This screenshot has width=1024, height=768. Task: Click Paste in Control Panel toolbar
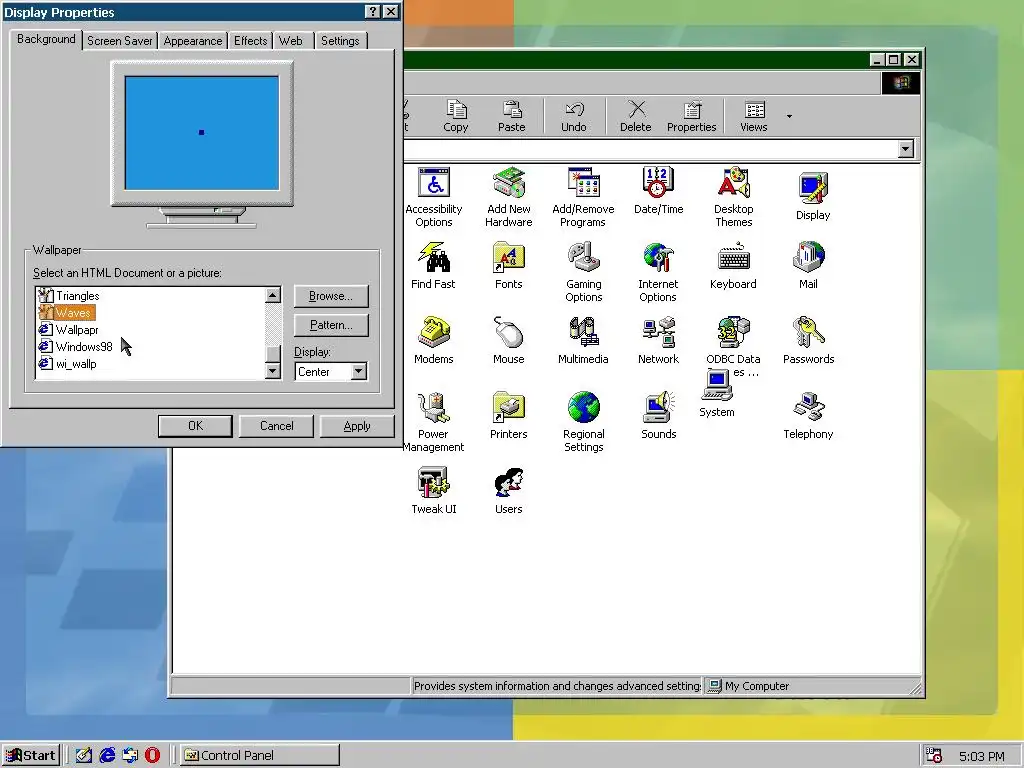(x=511, y=116)
